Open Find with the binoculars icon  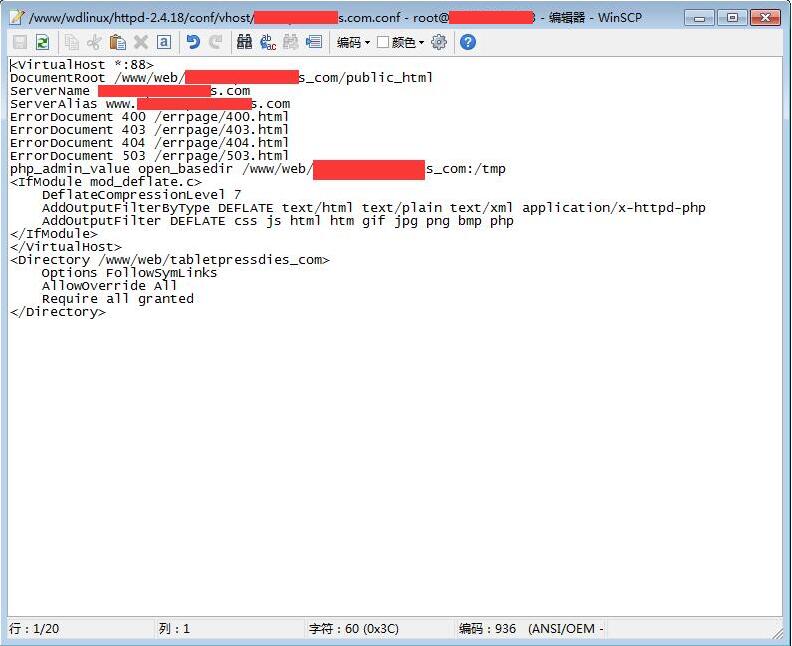[244, 42]
